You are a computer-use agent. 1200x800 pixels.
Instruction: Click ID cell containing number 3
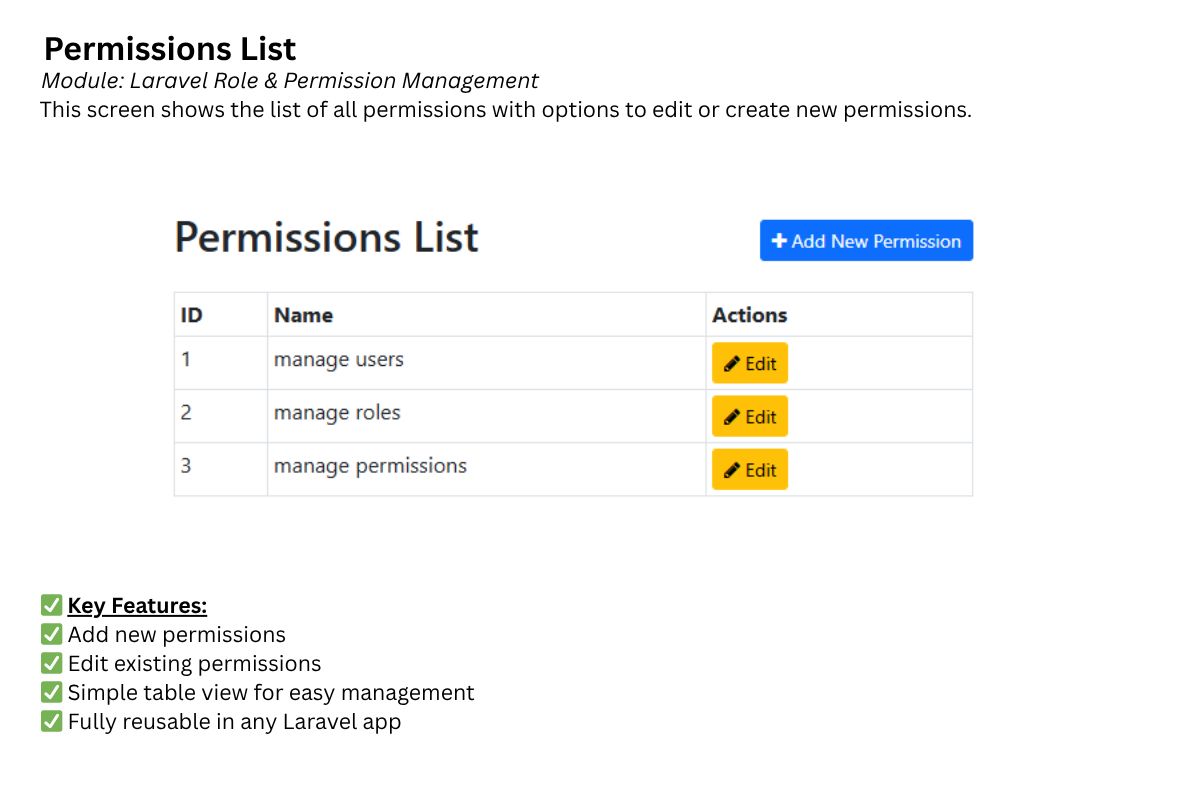[x=186, y=466]
